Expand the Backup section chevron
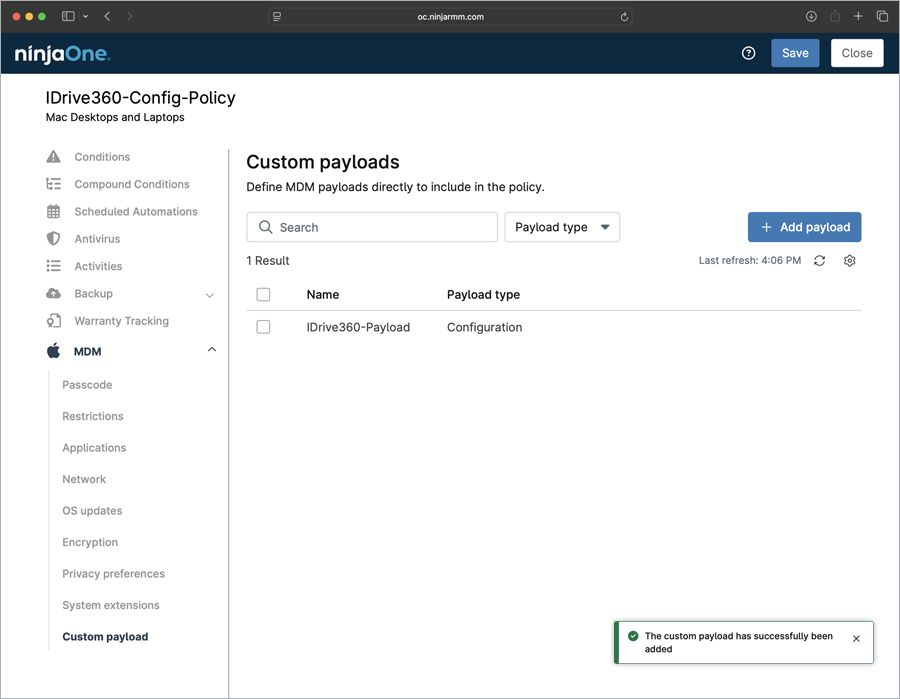The image size is (900, 699). [210, 295]
